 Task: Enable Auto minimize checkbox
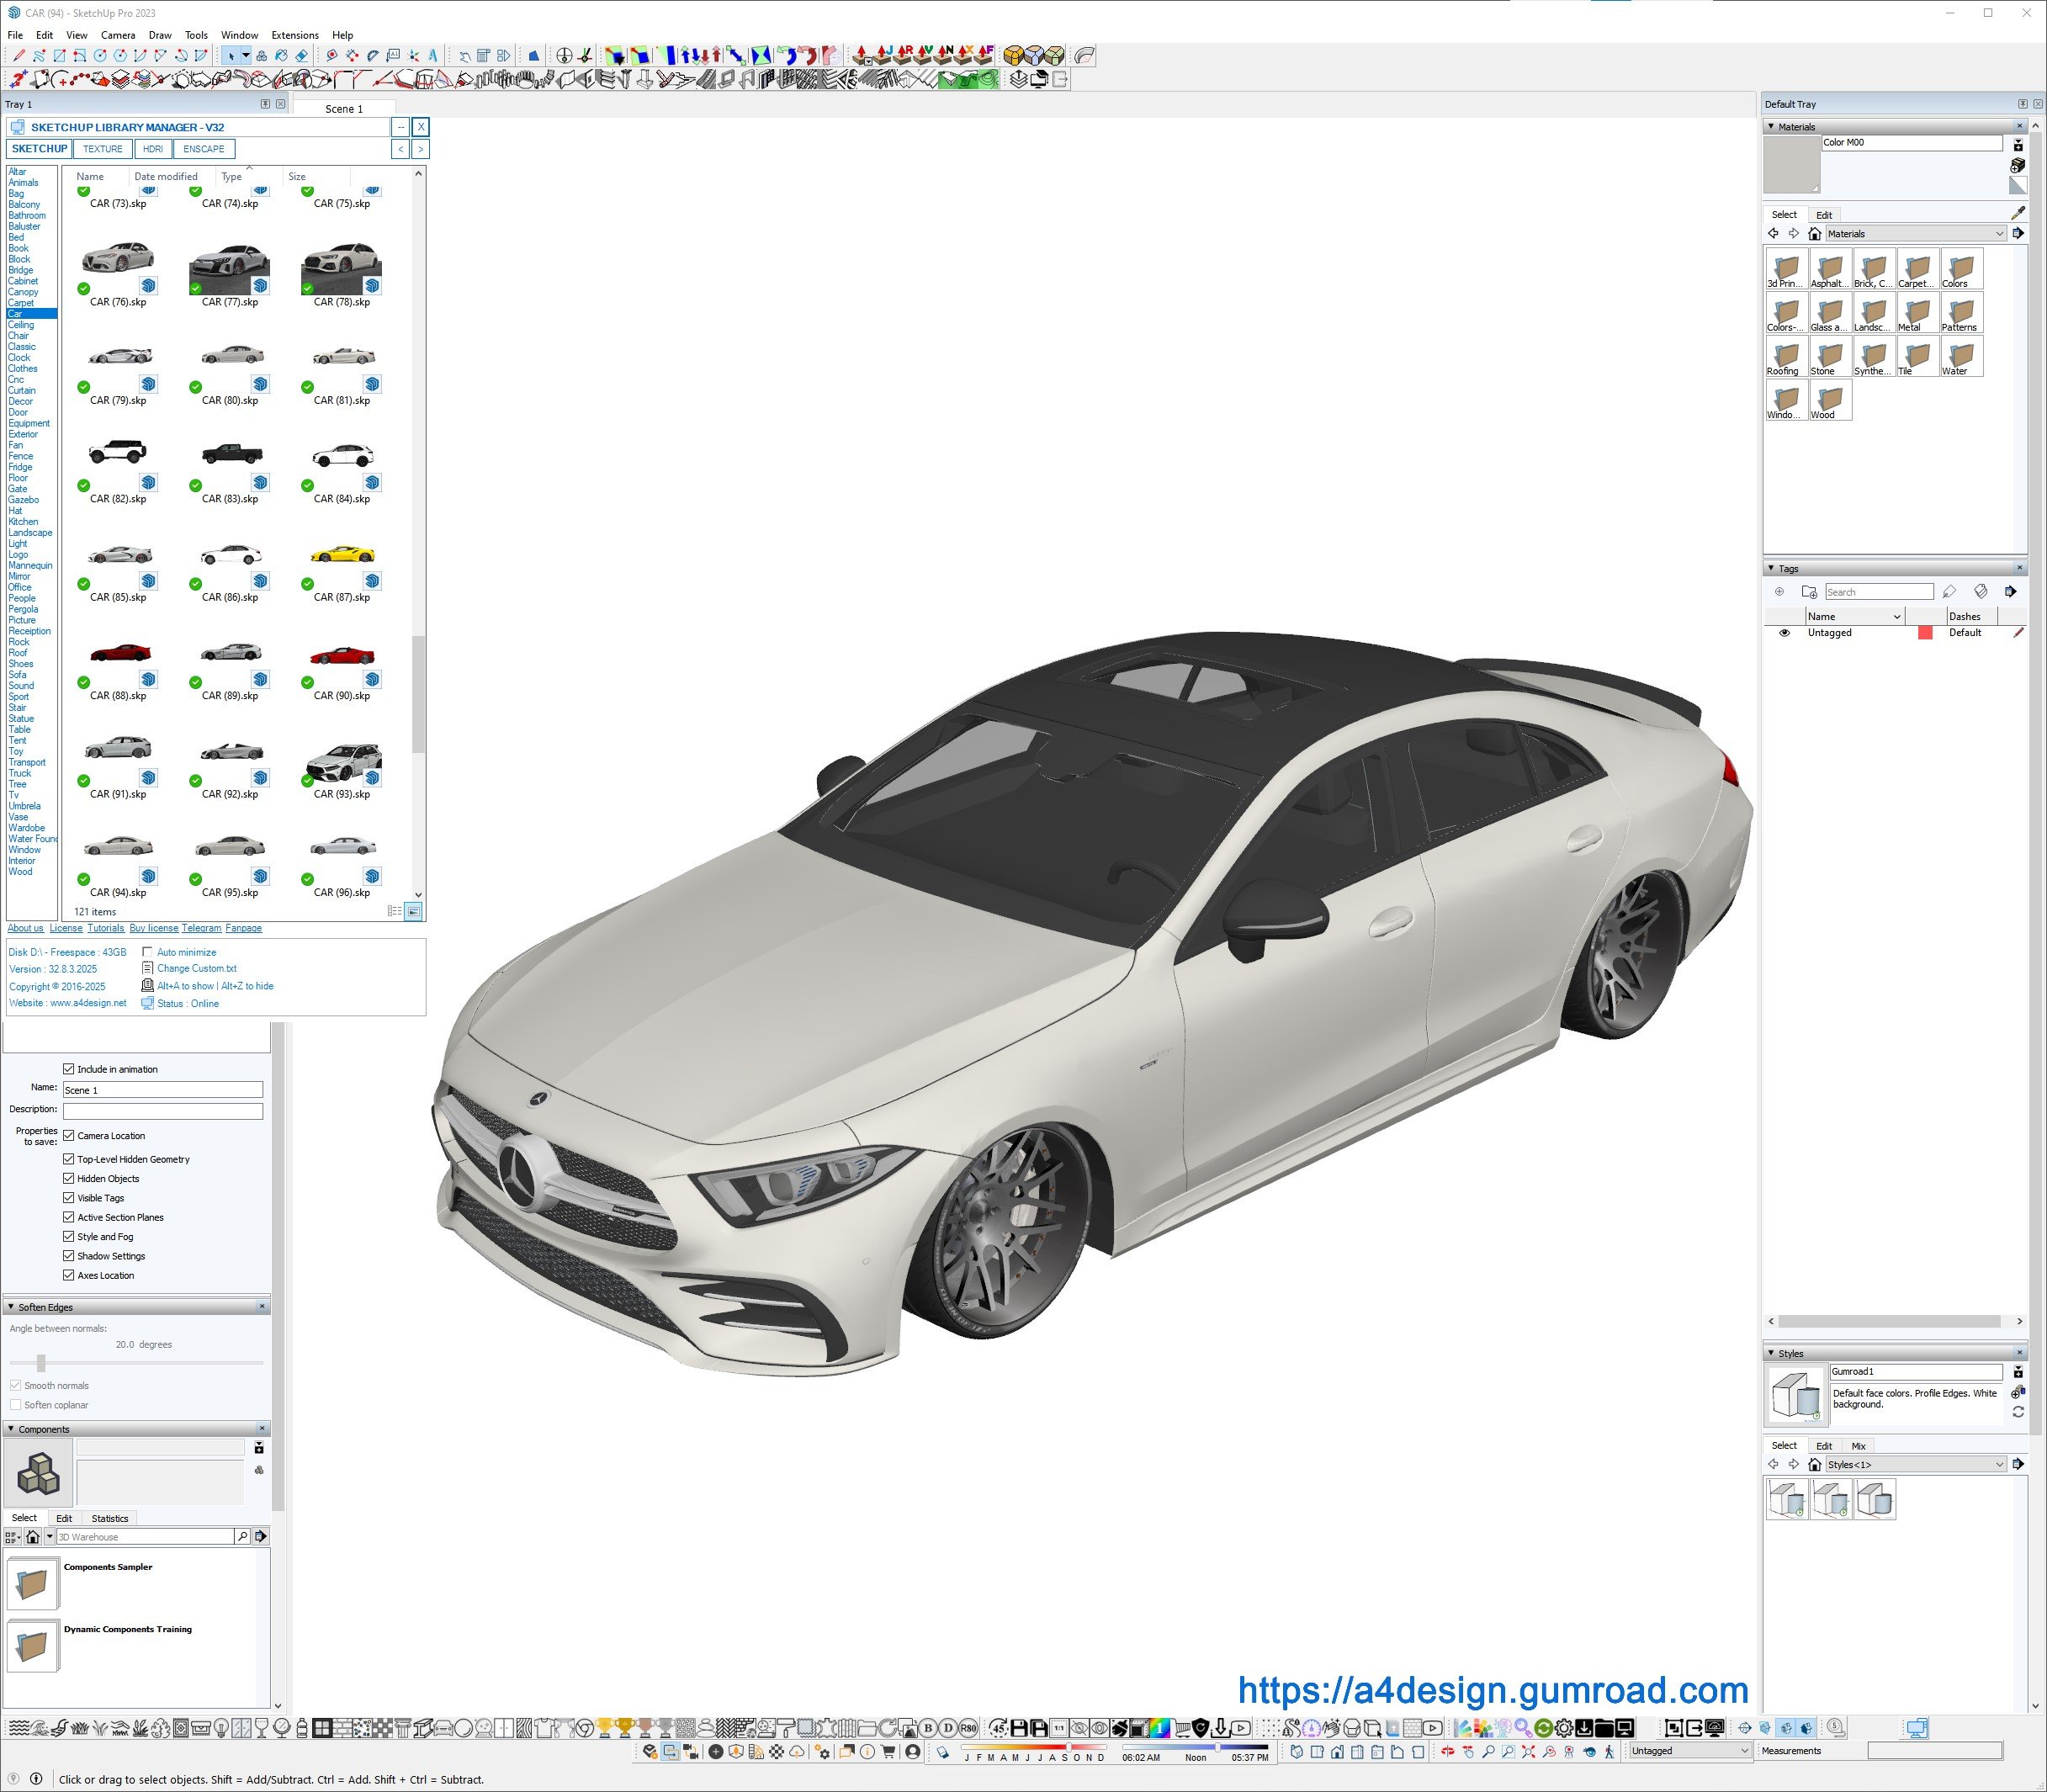click(148, 952)
